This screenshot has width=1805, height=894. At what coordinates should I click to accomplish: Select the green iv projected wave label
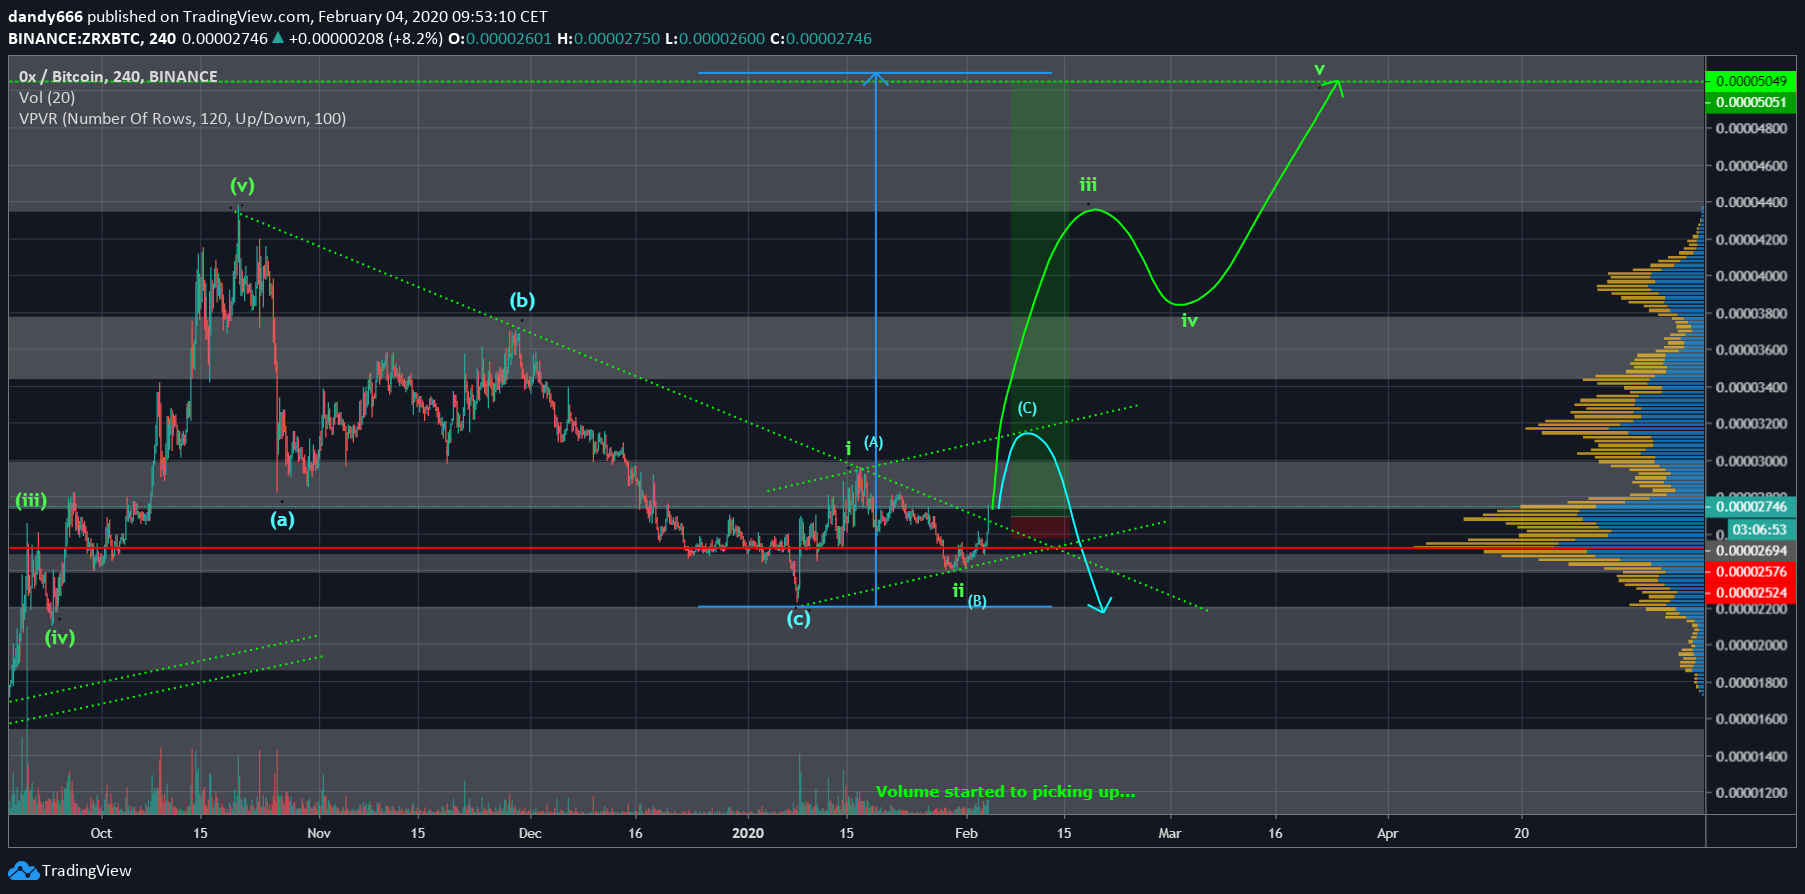click(x=1189, y=321)
